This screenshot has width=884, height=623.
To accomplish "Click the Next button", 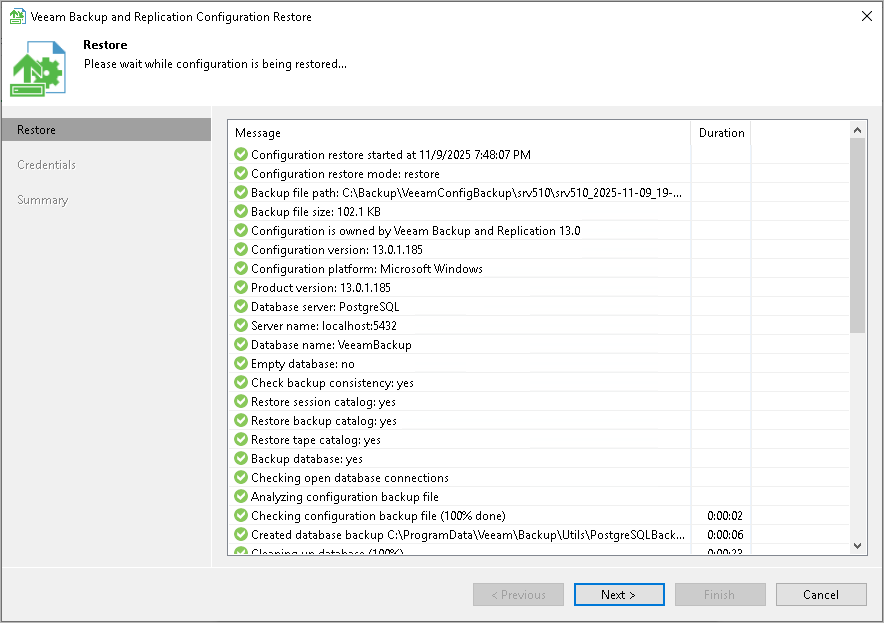I will [x=619, y=594].
